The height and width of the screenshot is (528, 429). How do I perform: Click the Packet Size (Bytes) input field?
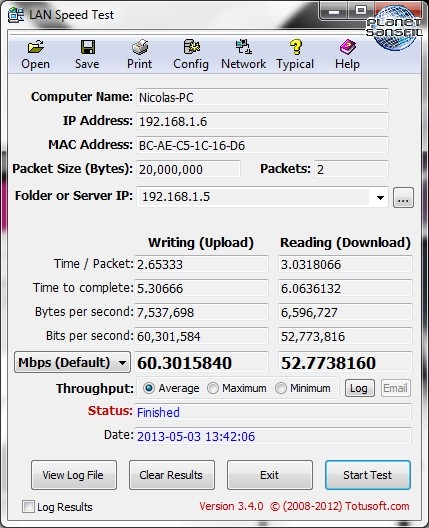click(189, 169)
